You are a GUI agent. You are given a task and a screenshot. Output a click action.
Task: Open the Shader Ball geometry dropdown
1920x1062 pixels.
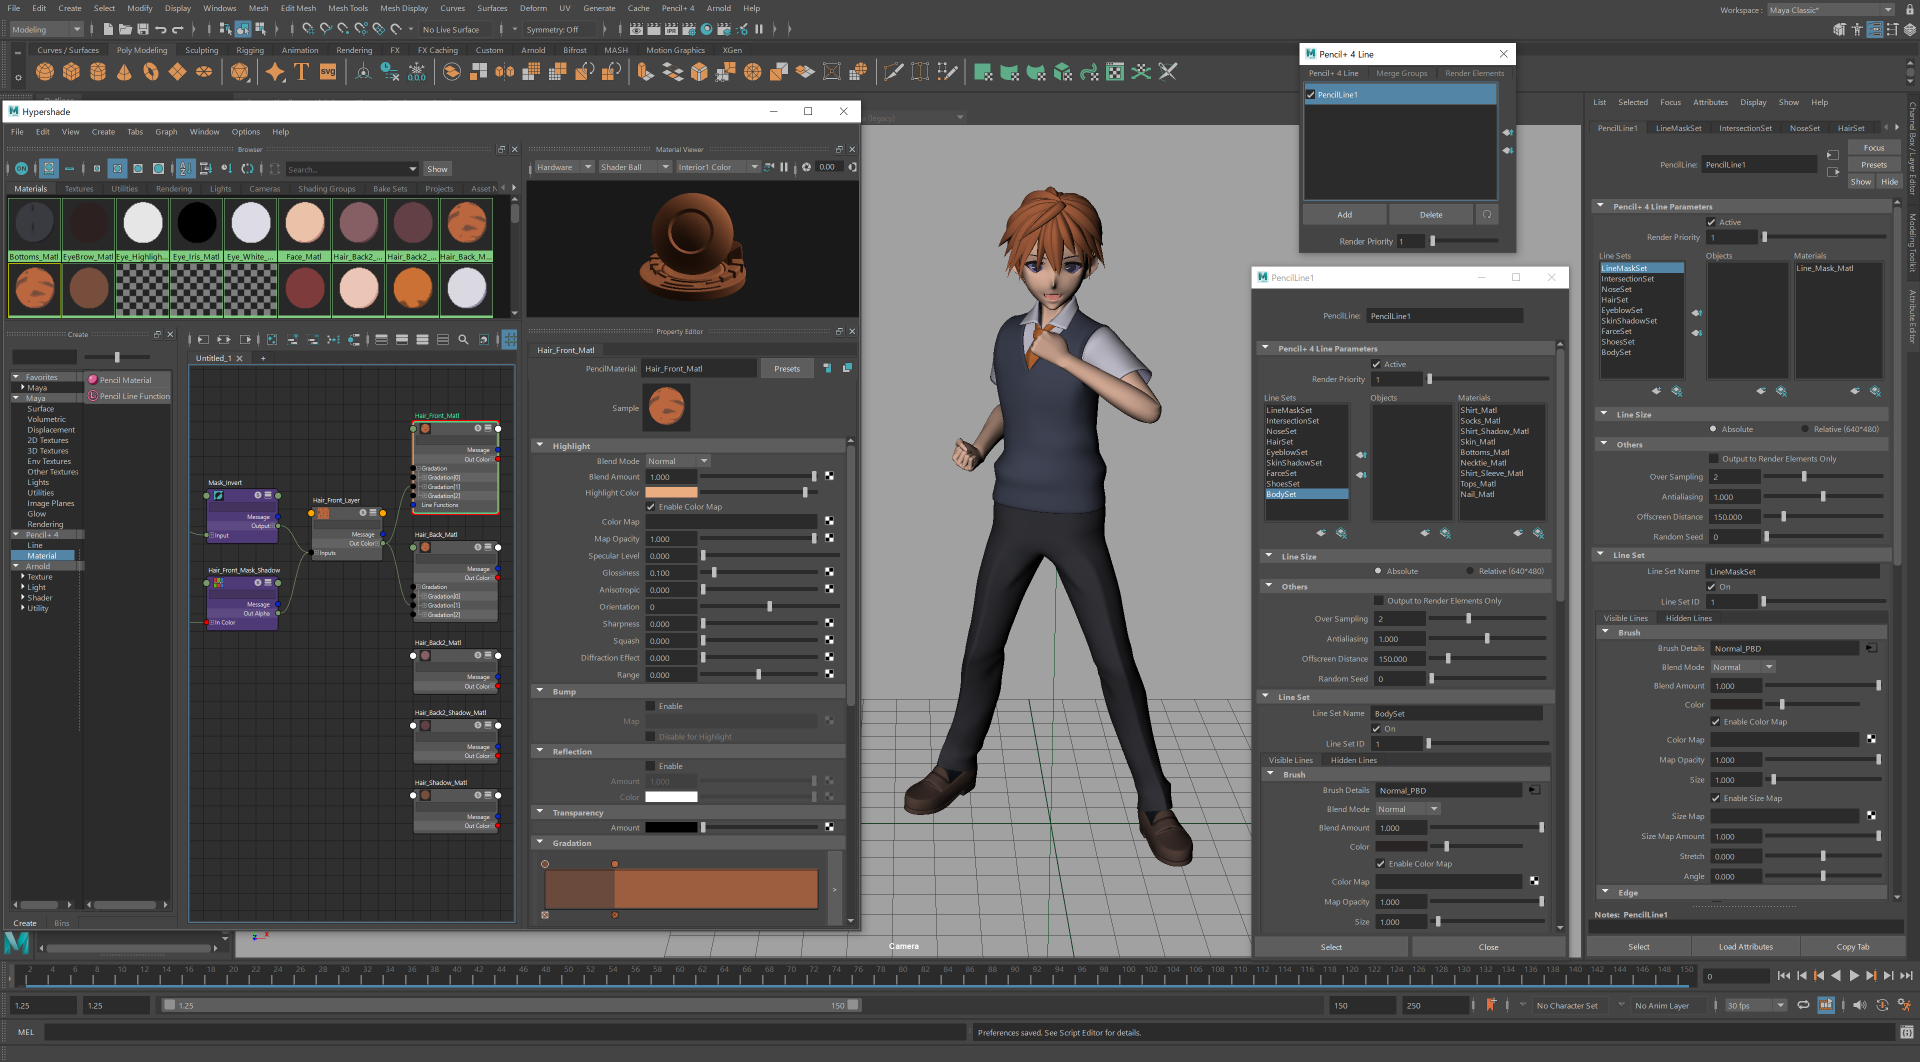pyautogui.click(x=635, y=167)
